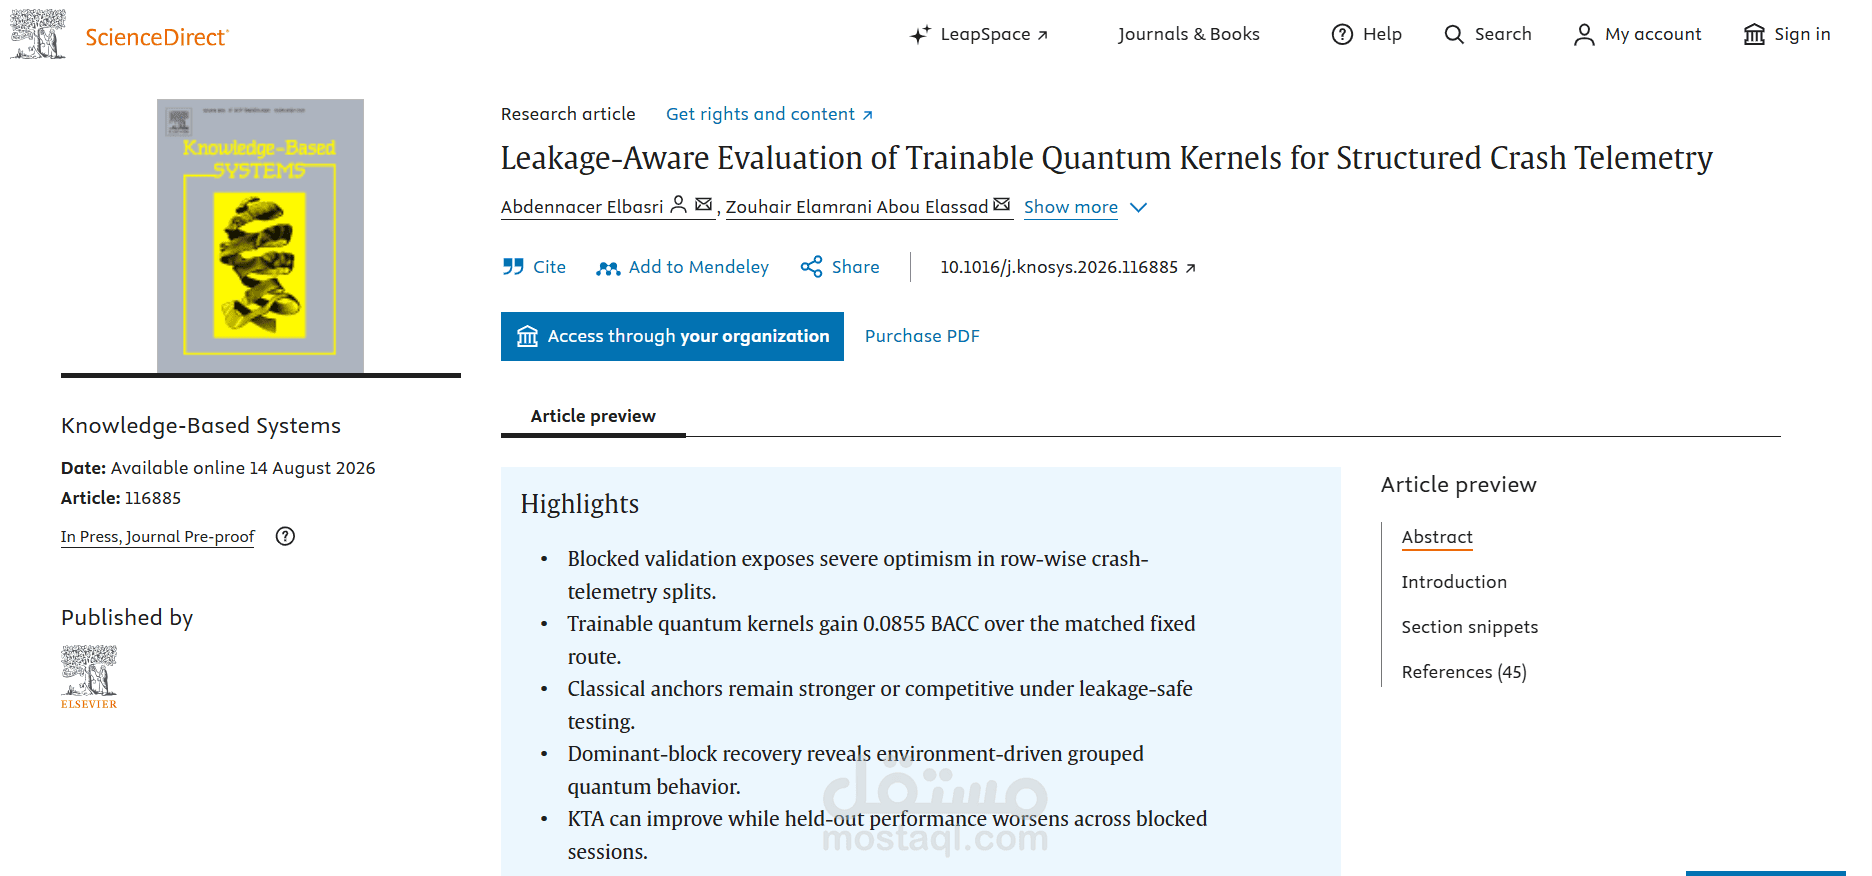Image resolution: width=1872 pixels, height=876 pixels.
Task: Click Access through your organization button
Action: 672,336
